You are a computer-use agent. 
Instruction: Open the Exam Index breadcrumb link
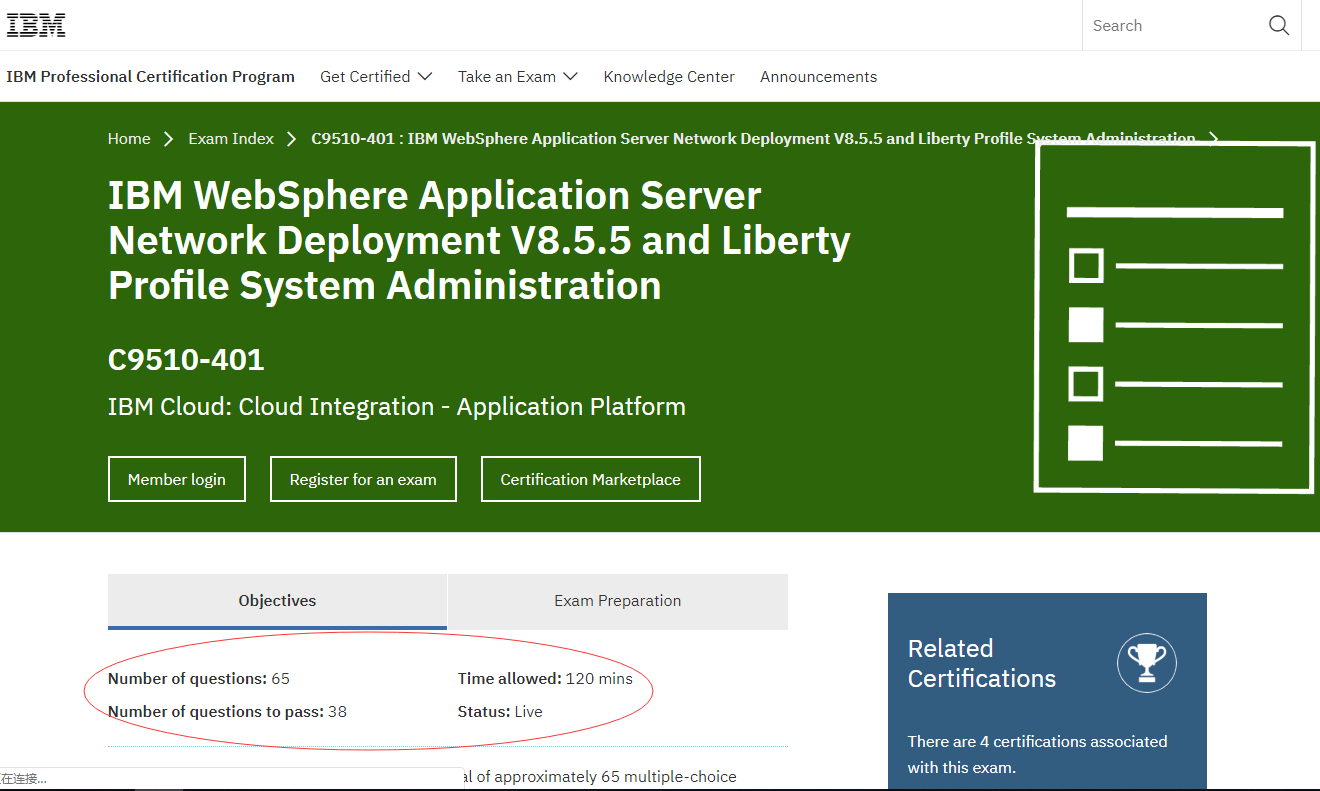click(231, 139)
